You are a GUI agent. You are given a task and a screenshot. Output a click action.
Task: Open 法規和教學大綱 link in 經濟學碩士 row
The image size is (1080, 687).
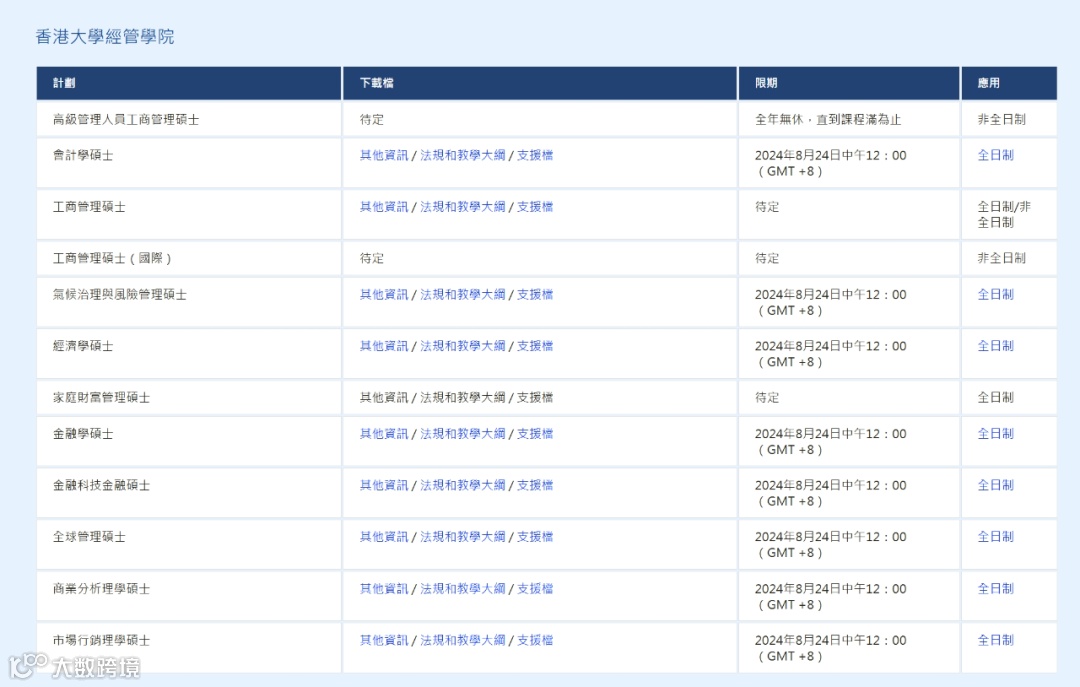tap(463, 346)
